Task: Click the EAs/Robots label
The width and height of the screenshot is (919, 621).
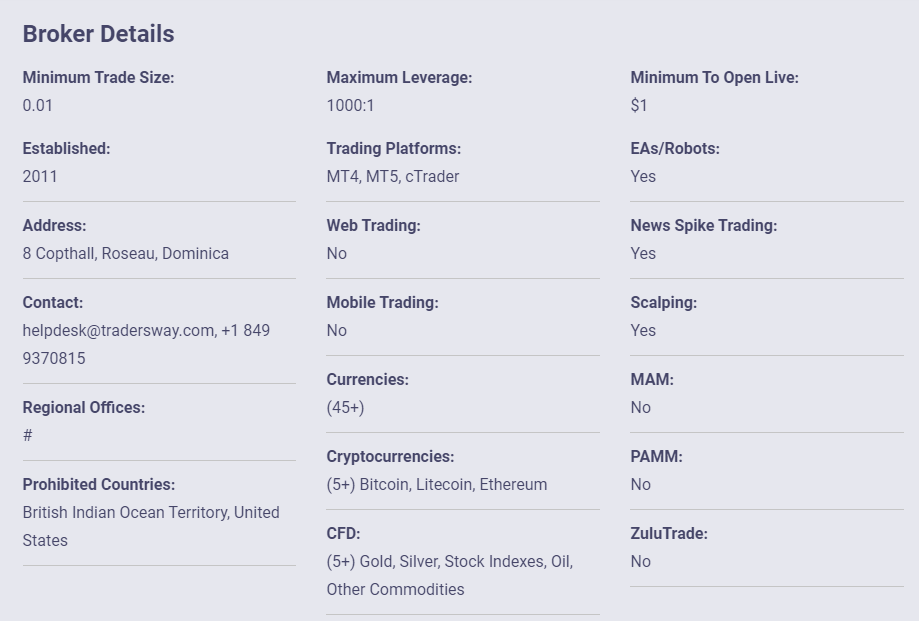Action: [675, 149]
